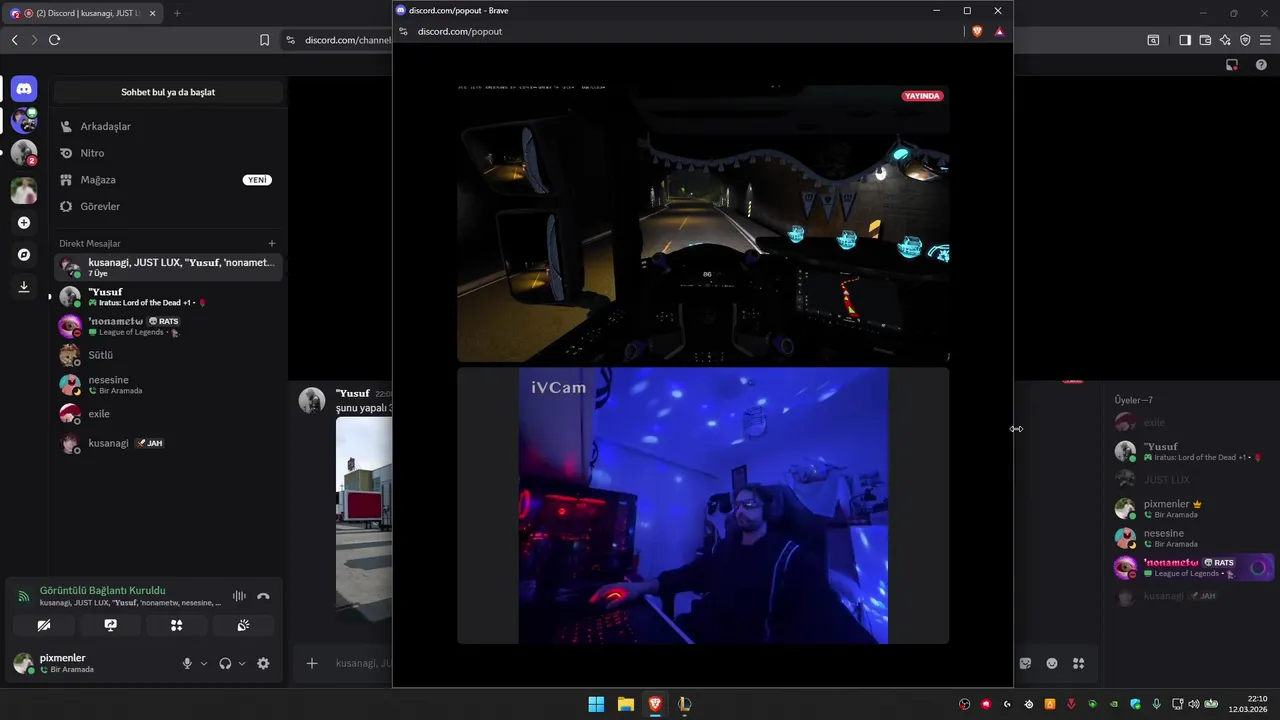Bookmark this page icon in main window
This screenshot has height=720, width=1280.
pos(264,40)
